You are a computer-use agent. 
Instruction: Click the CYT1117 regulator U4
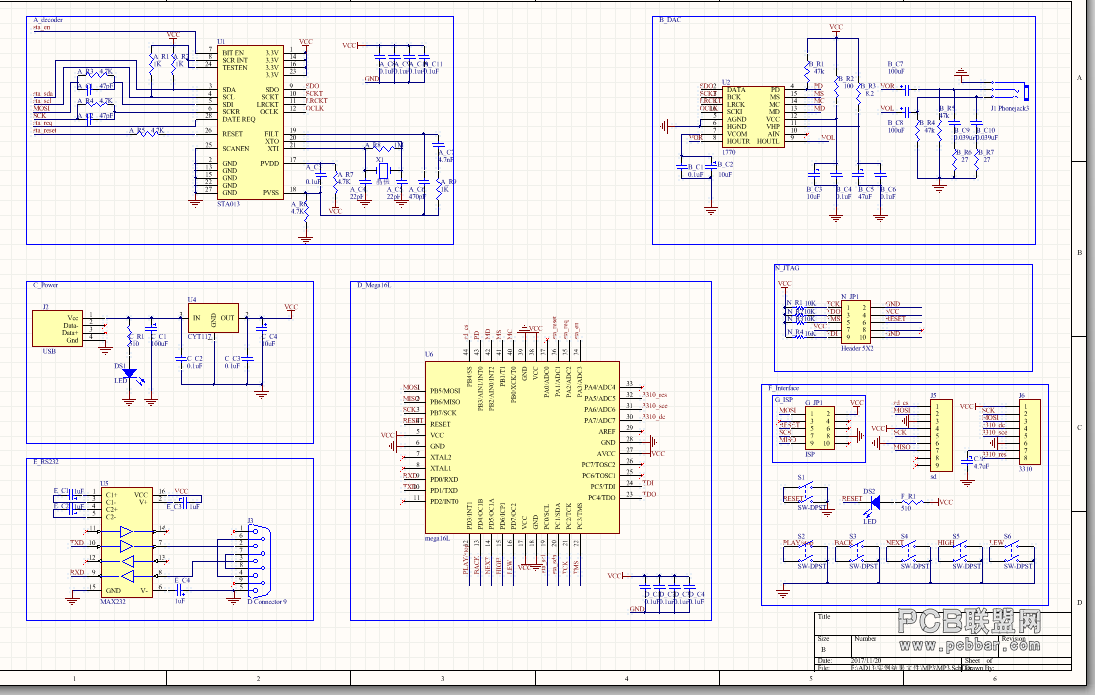pyautogui.click(x=213, y=318)
